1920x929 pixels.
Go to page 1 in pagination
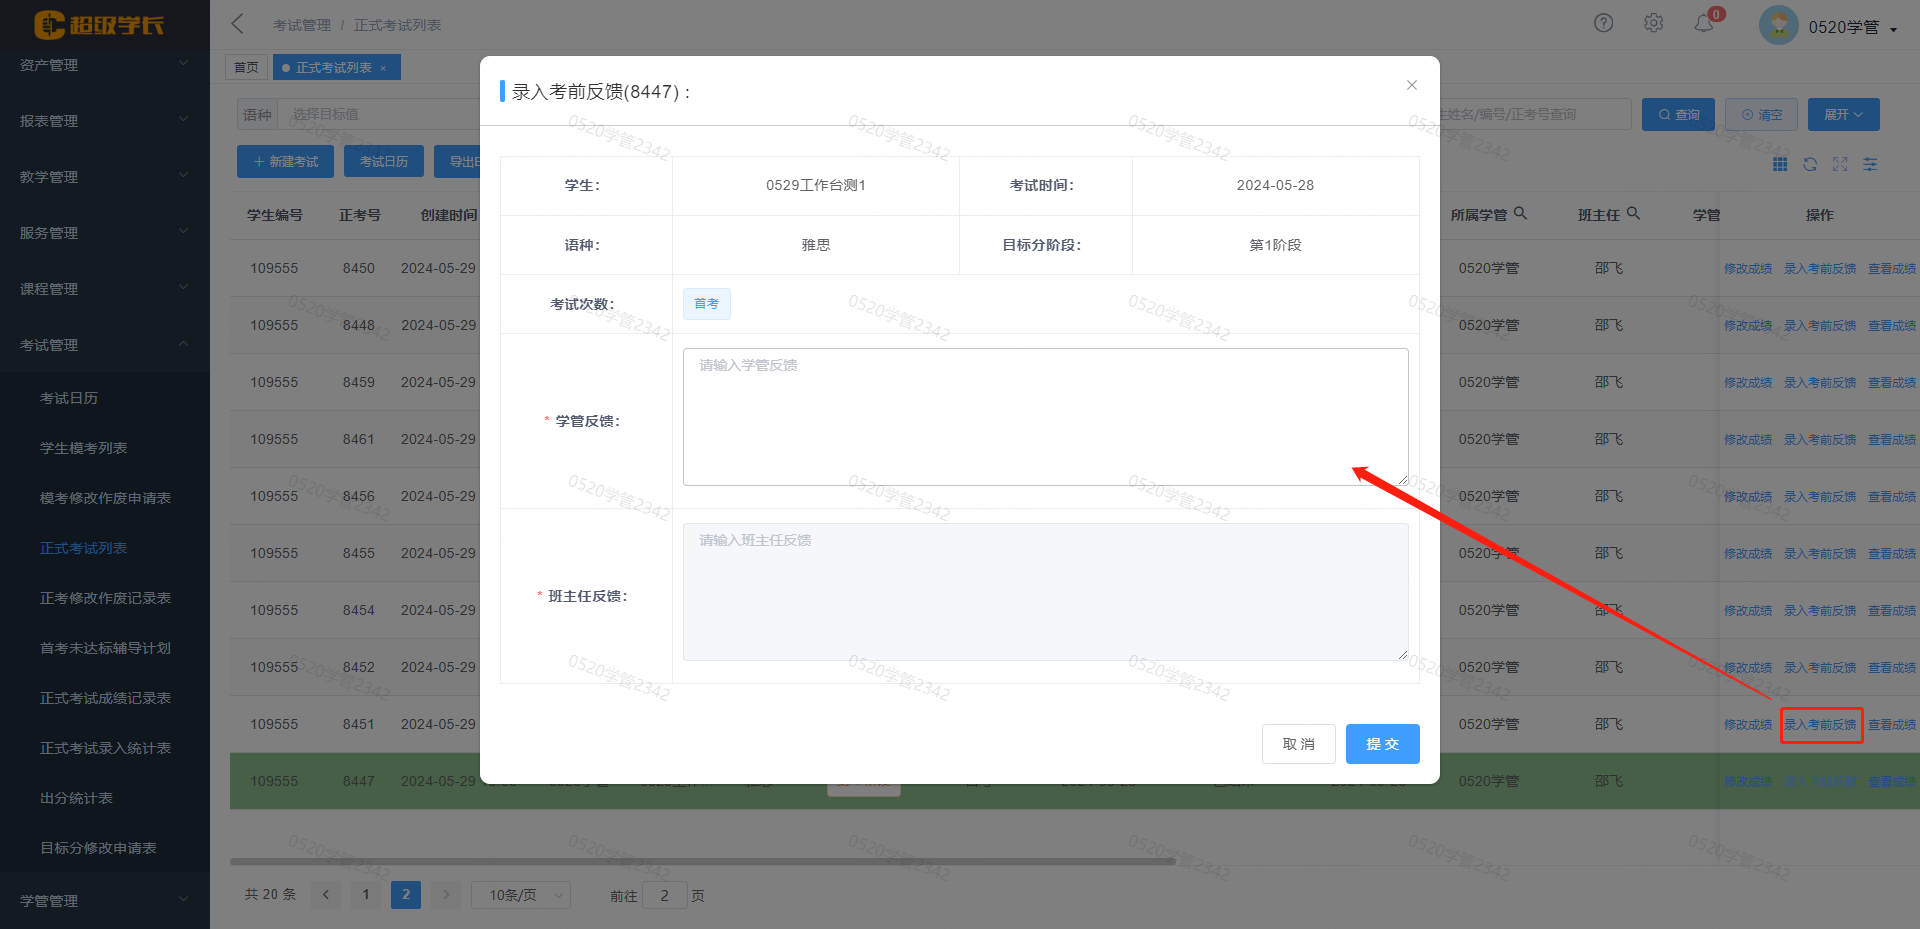366,895
